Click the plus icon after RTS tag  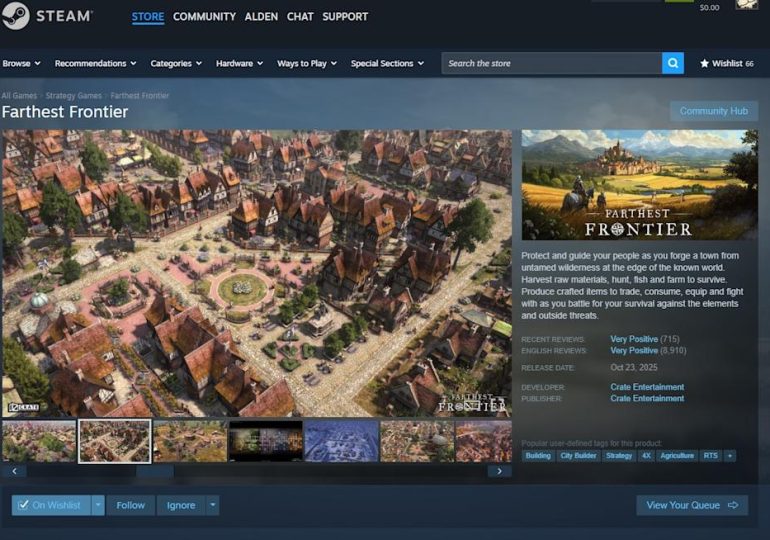730,456
